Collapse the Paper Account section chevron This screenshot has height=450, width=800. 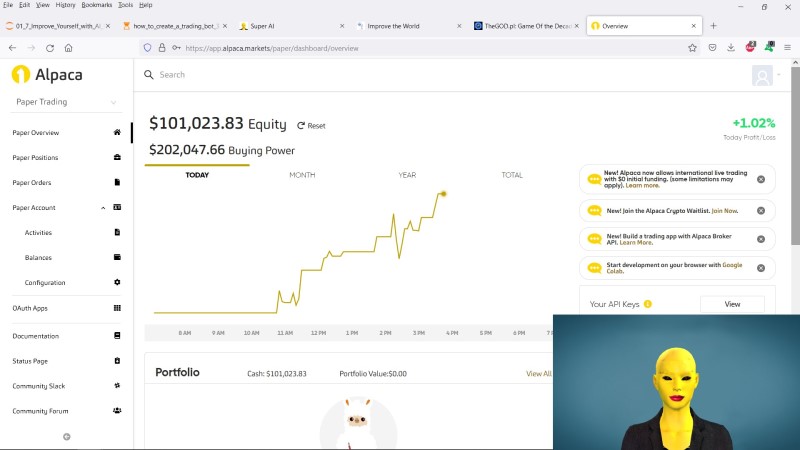[x=103, y=208]
